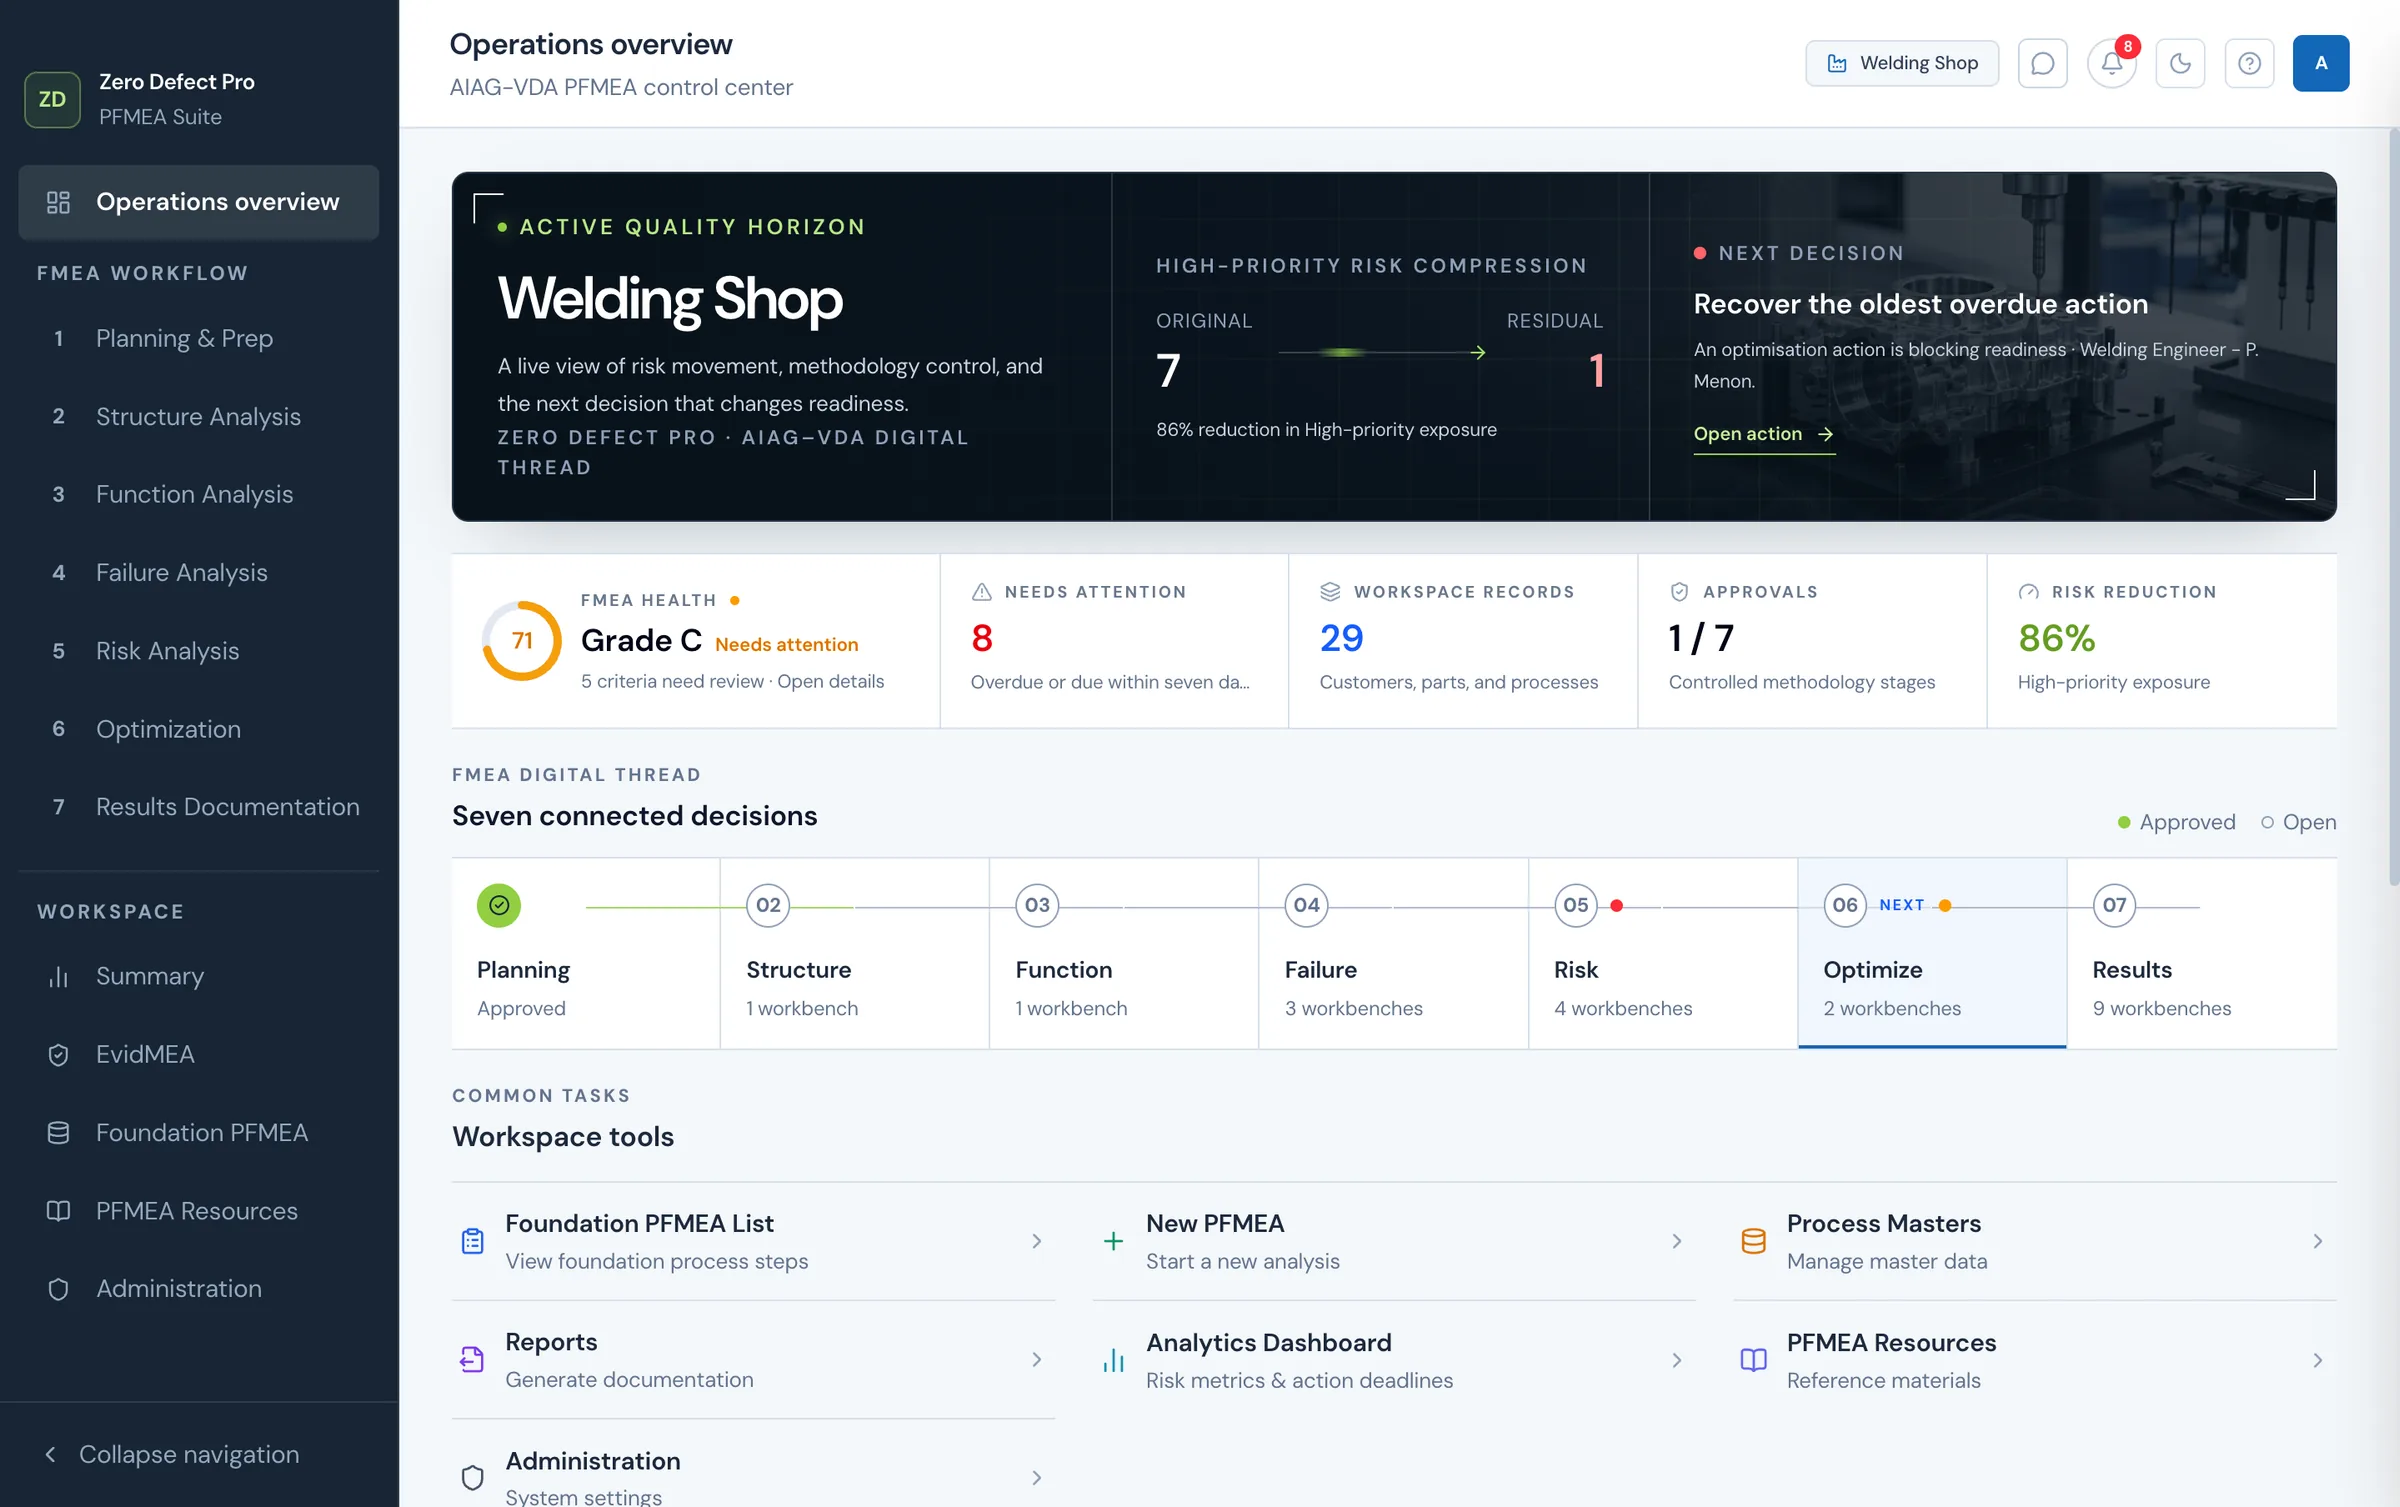Image resolution: width=2400 pixels, height=1507 pixels.
Task: Select step 05 Risk marker
Action: point(1576,905)
